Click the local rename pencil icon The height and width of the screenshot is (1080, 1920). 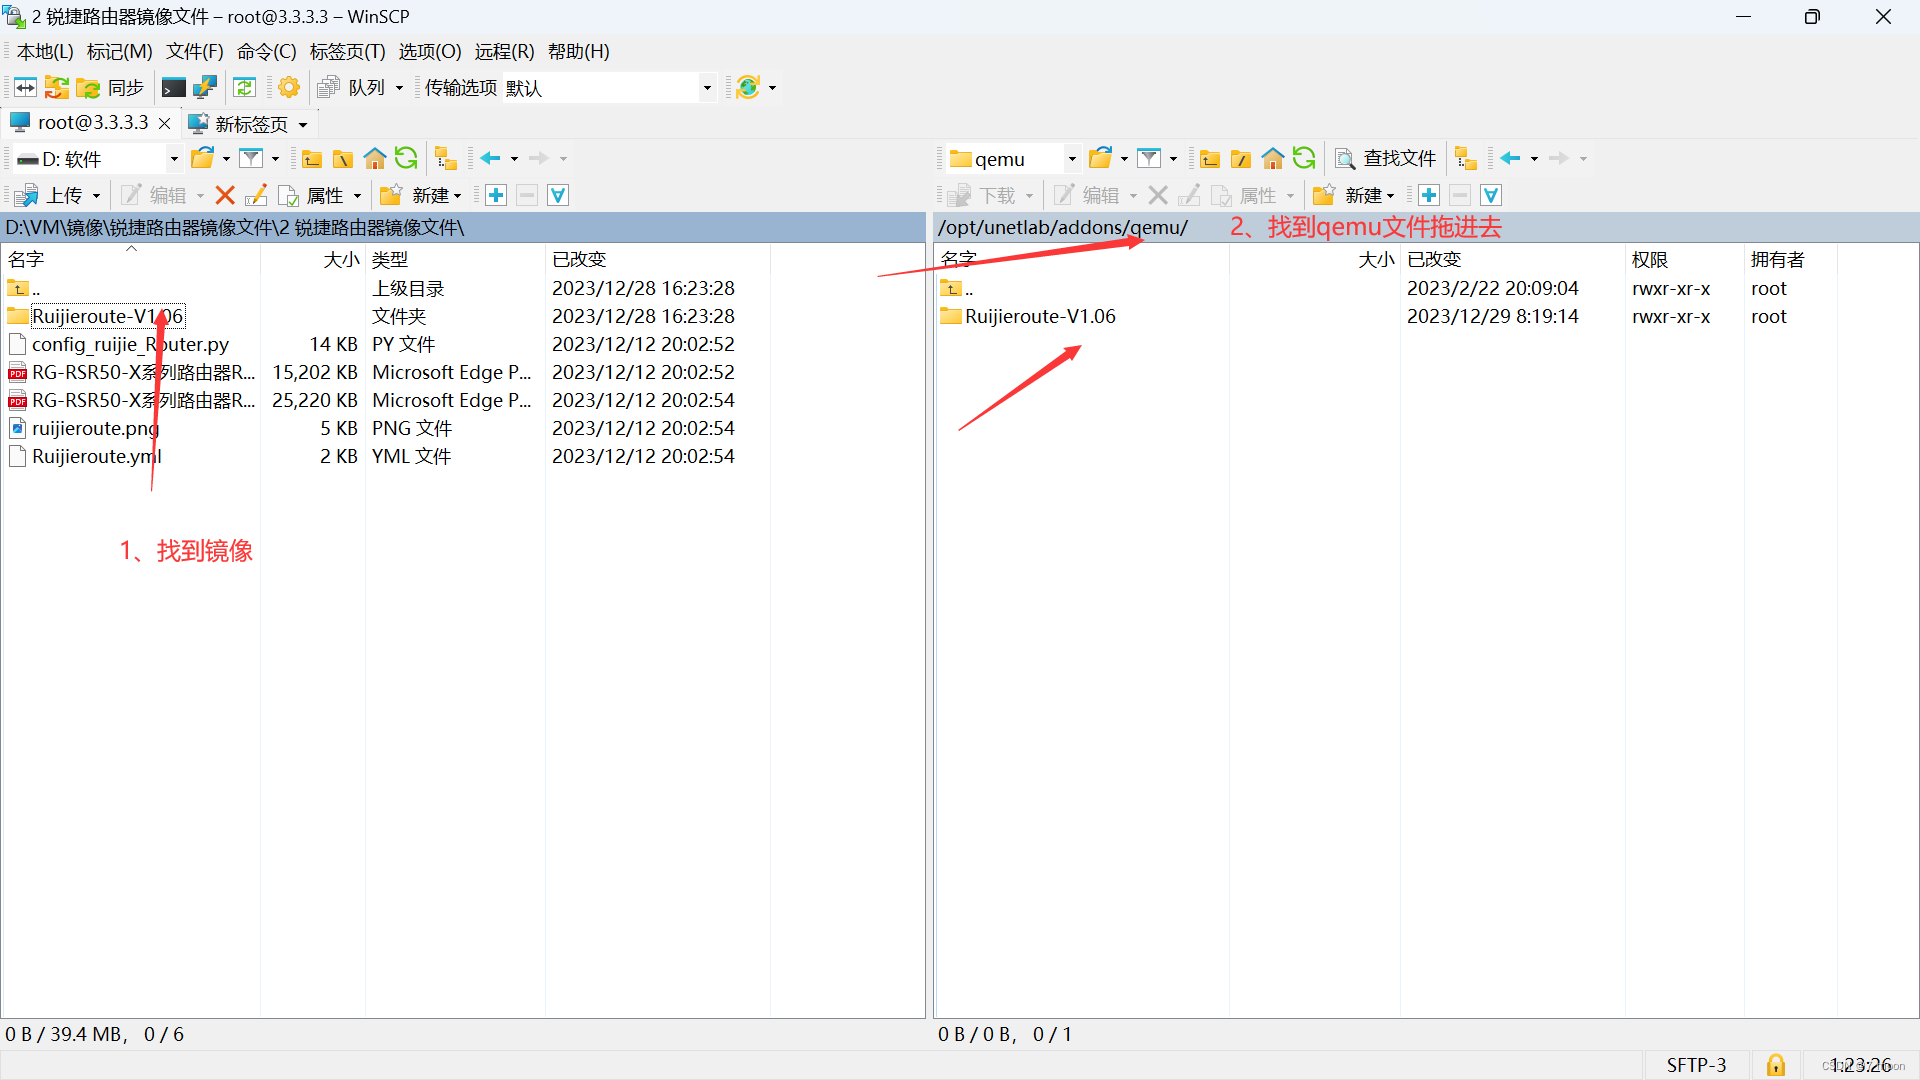256,195
